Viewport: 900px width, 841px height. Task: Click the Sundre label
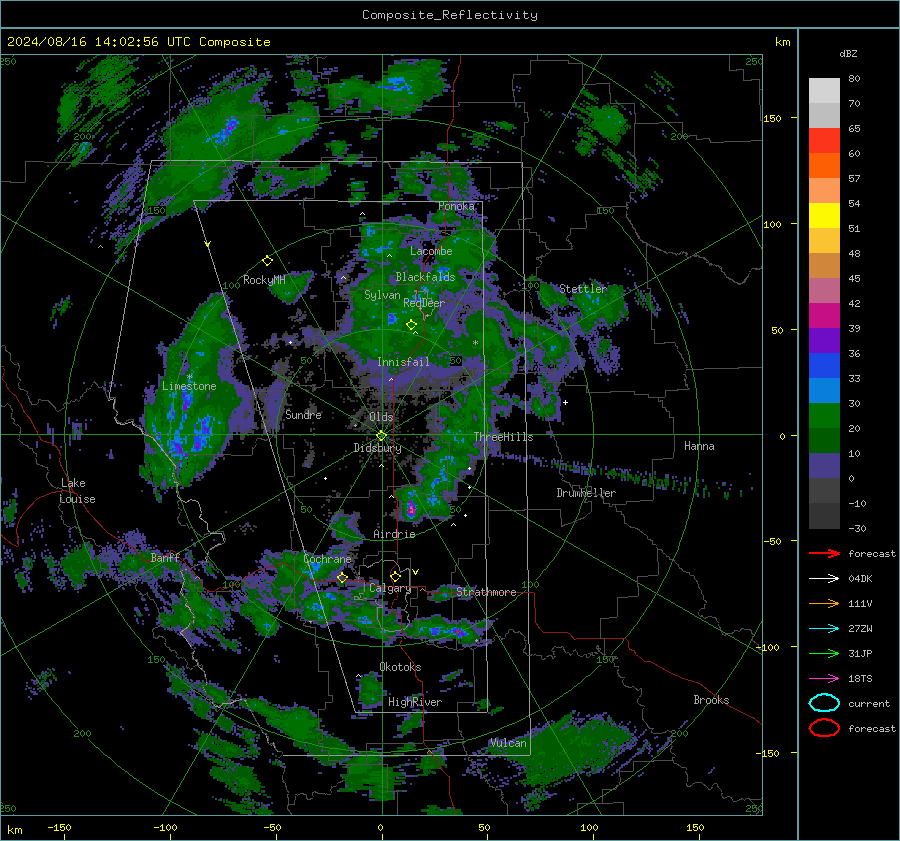click(303, 414)
